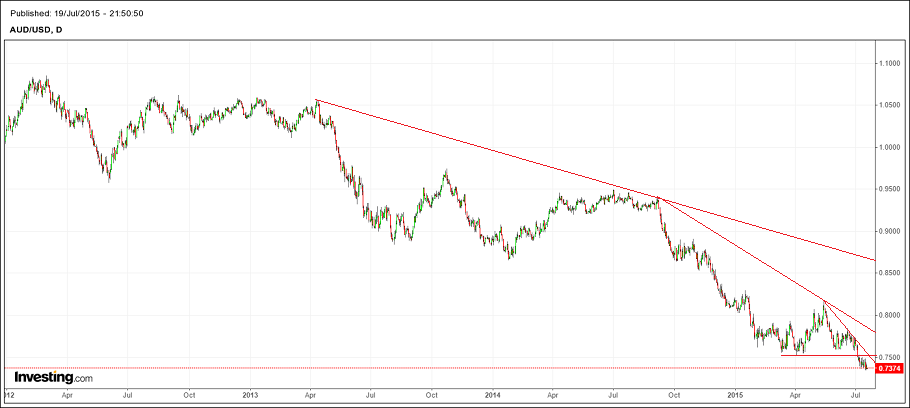910x408 pixels.
Task: Click the Oct label just before 2013
Action: coord(189,393)
